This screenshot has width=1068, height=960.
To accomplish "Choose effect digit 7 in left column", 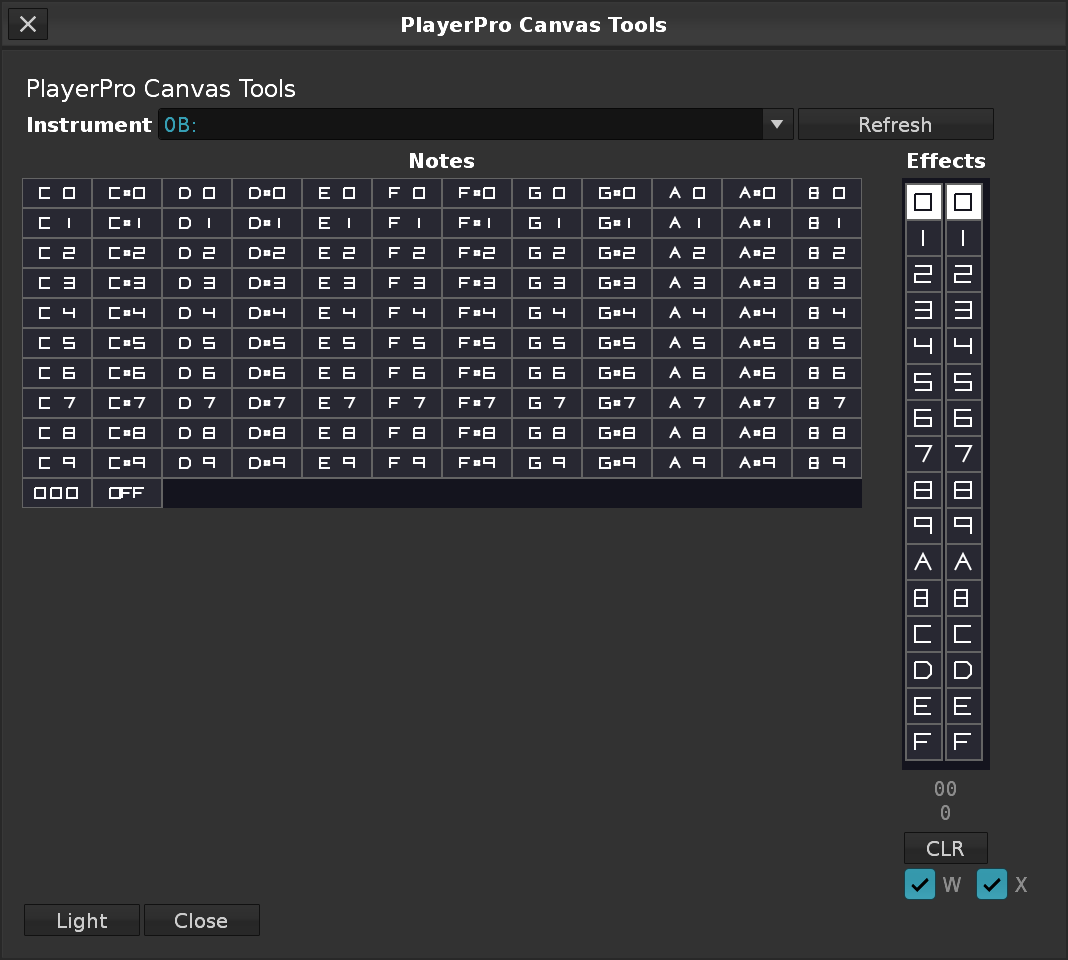I will pos(924,454).
